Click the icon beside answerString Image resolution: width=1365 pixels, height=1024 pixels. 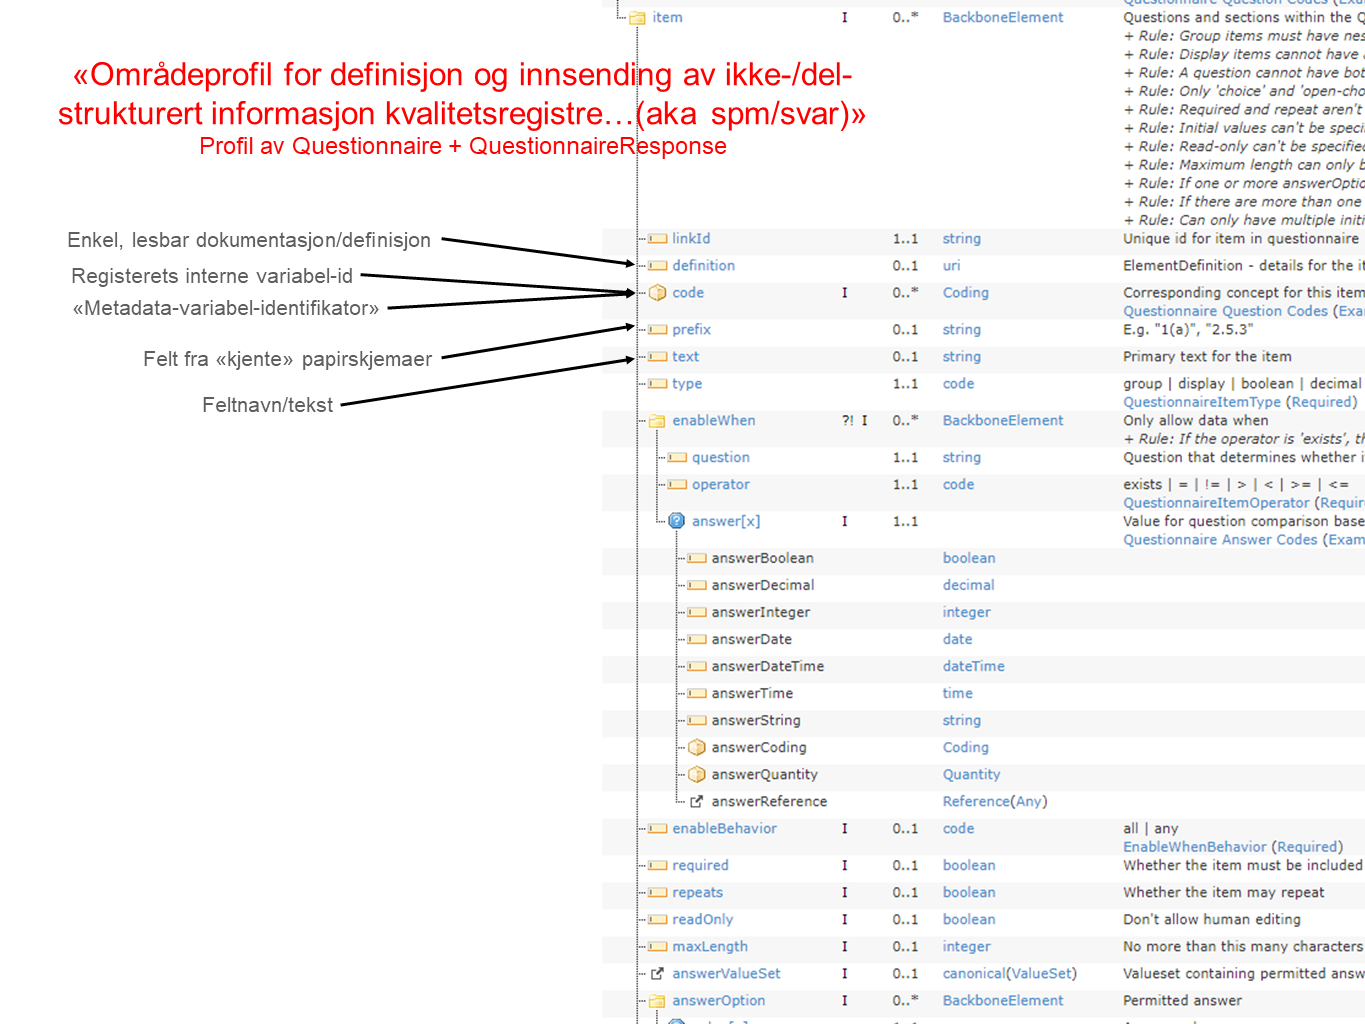coord(697,721)
